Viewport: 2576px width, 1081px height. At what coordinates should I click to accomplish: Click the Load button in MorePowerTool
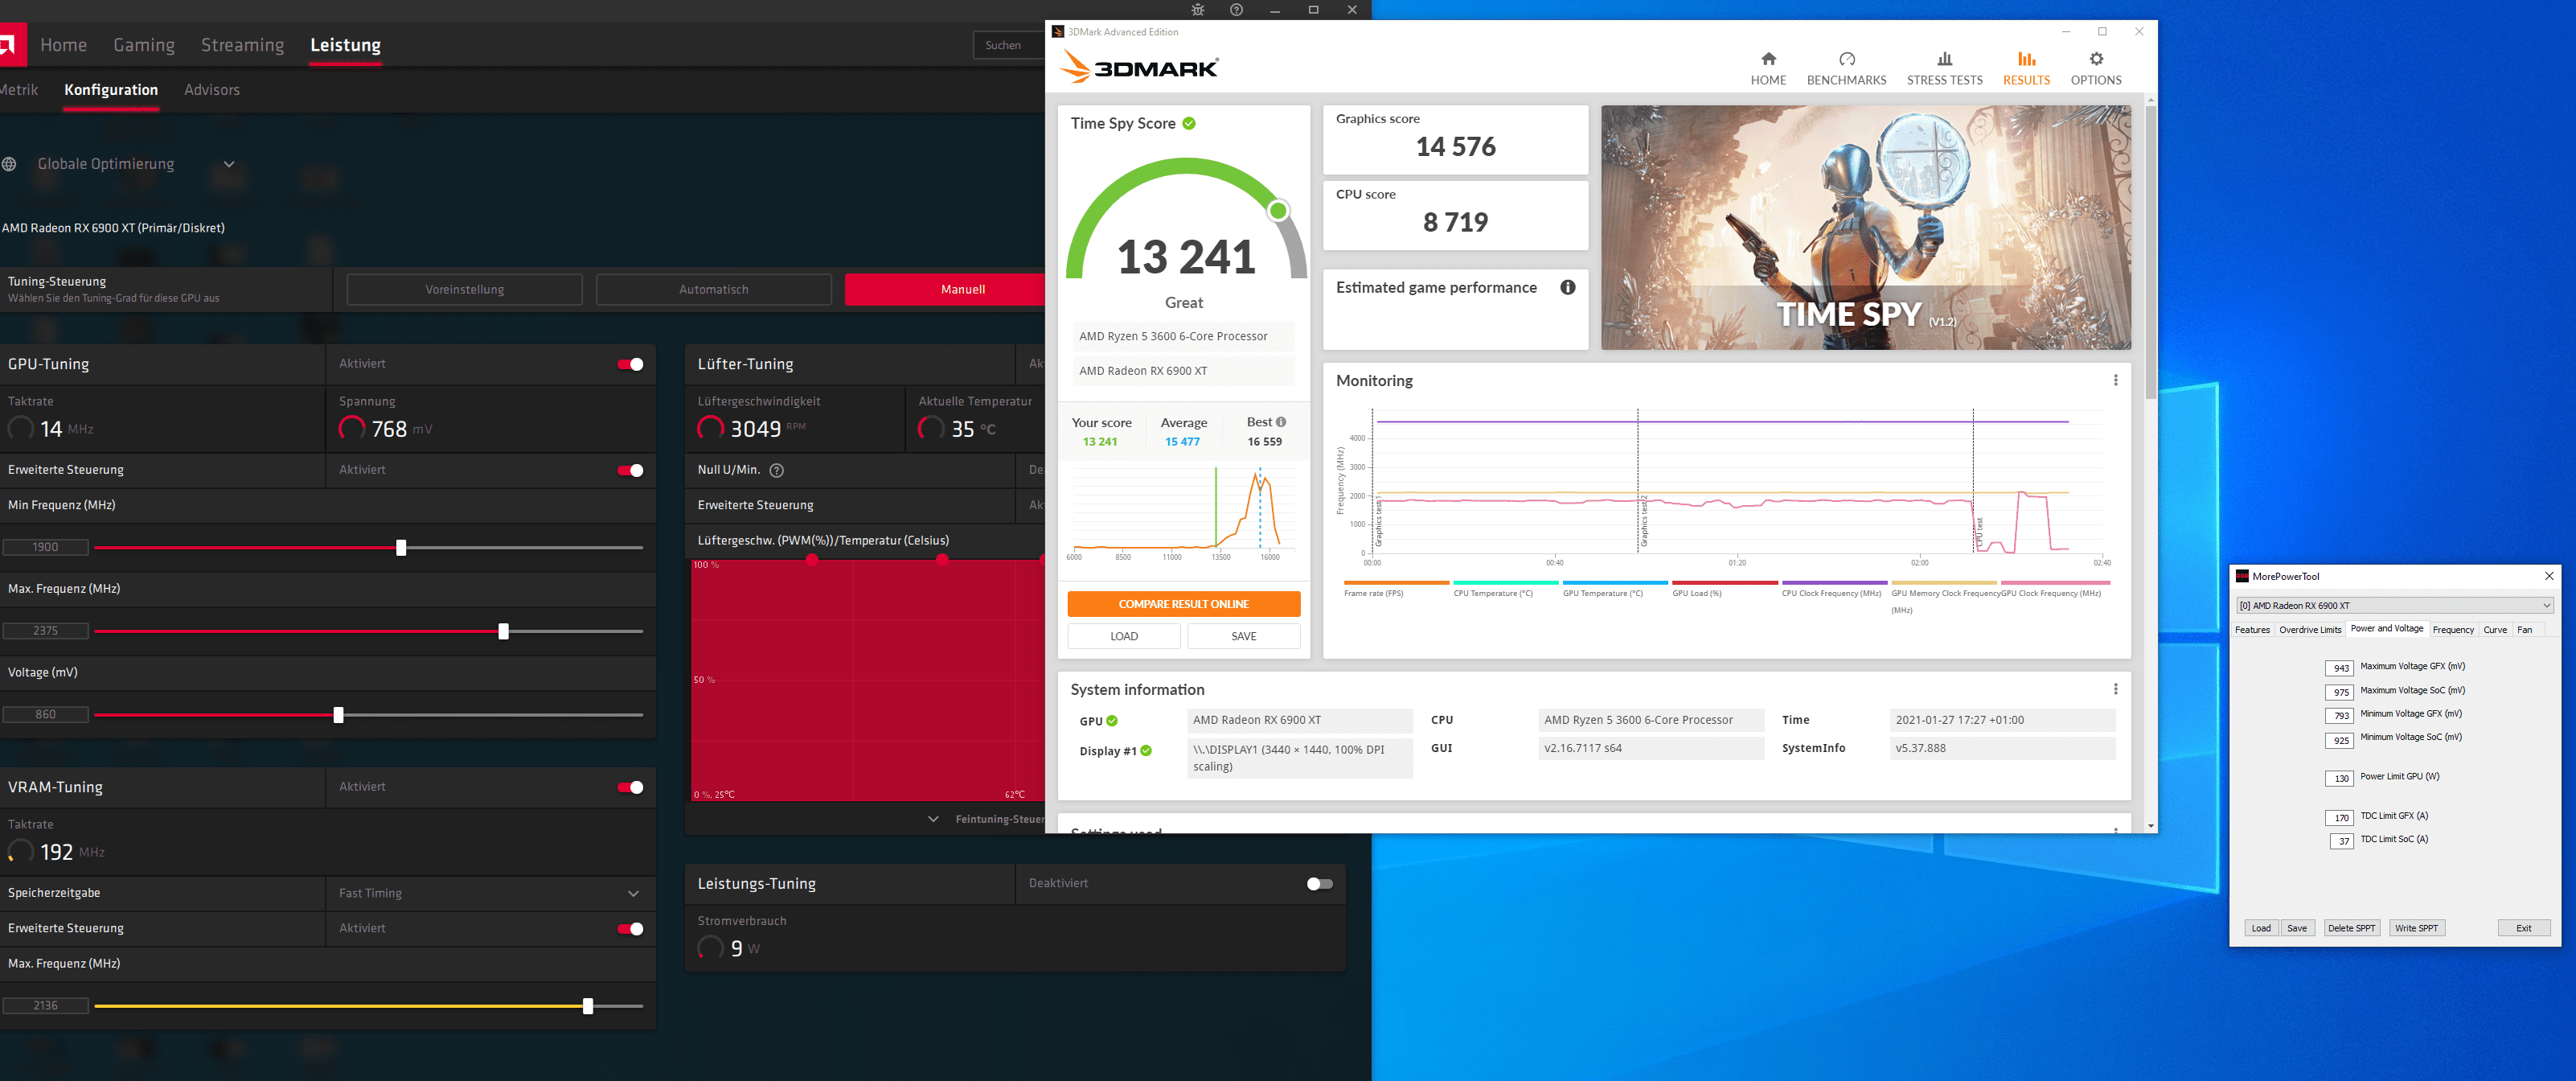coord(2260,928)
